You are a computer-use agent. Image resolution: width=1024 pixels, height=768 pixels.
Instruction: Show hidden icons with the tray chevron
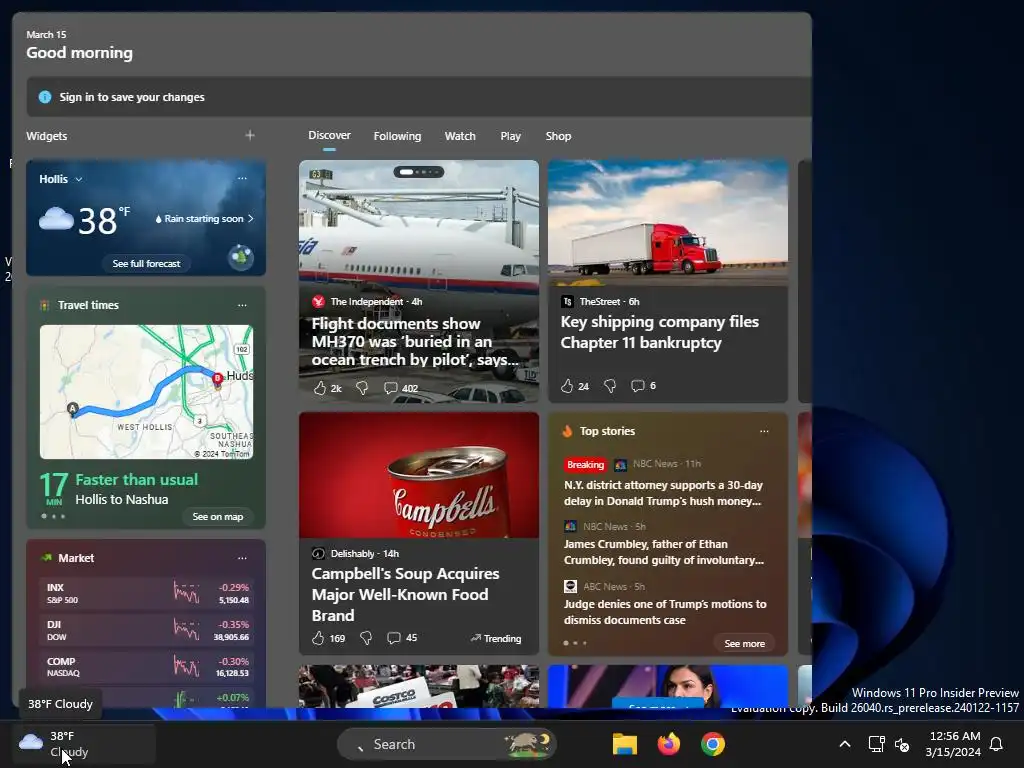point(844,744)
